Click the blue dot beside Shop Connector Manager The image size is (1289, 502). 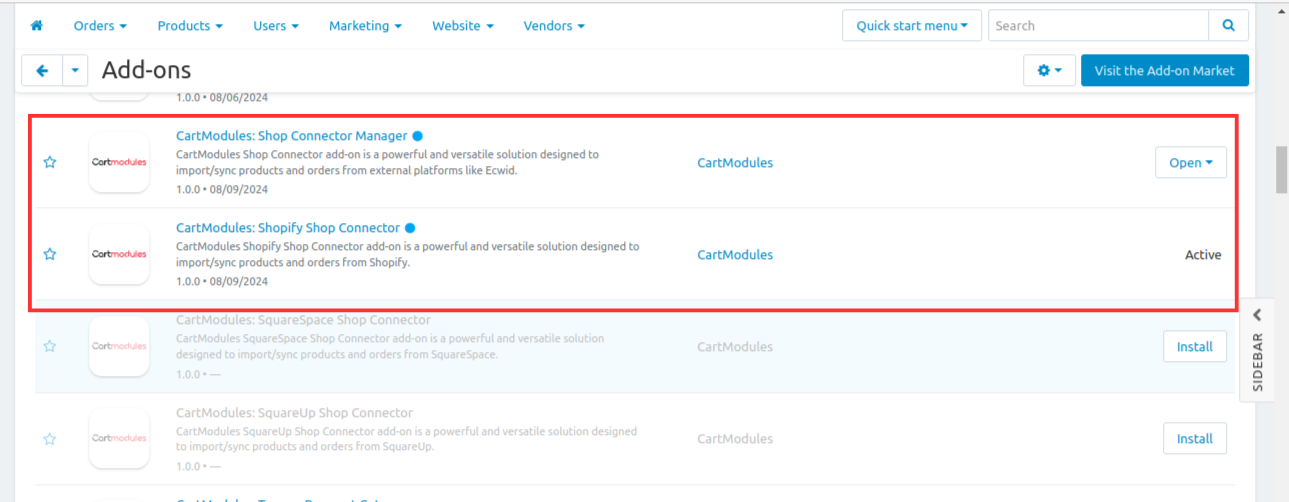click(417, 135)
